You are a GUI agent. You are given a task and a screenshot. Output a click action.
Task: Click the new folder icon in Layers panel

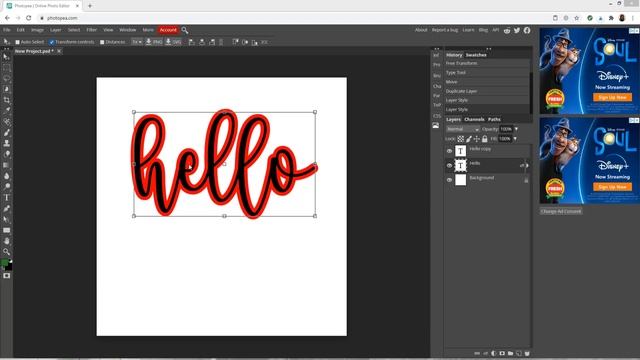point(510,353)
